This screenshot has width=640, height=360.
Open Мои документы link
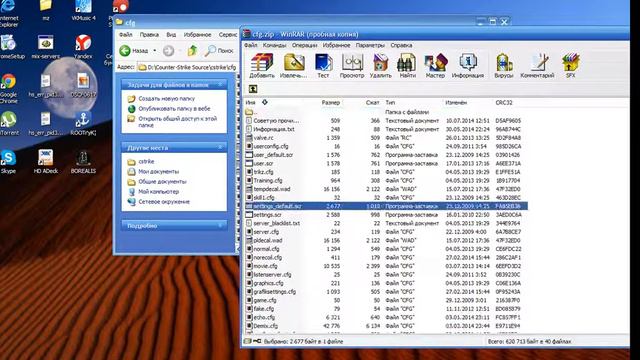pyautogui.click(x=158, y=171)
